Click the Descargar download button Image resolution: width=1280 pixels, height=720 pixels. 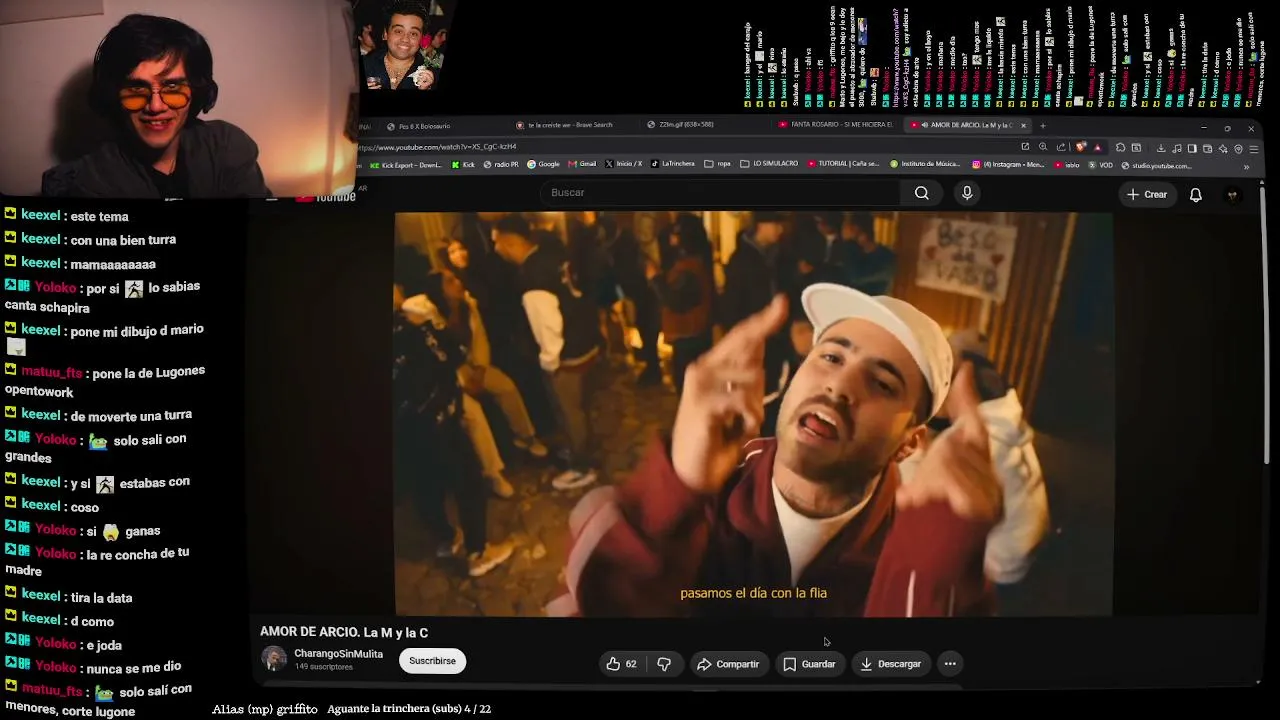click(890, 664)
